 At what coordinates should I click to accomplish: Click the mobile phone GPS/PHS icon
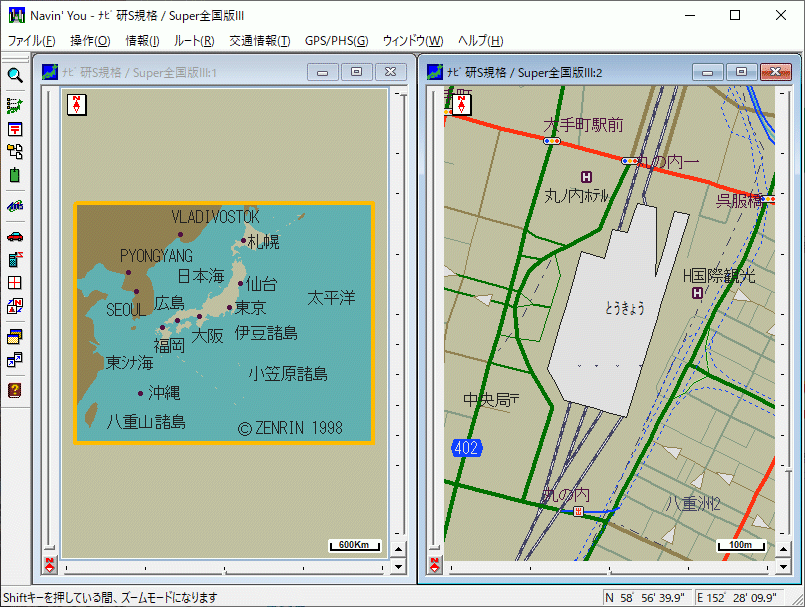click(x=15, y=260)
